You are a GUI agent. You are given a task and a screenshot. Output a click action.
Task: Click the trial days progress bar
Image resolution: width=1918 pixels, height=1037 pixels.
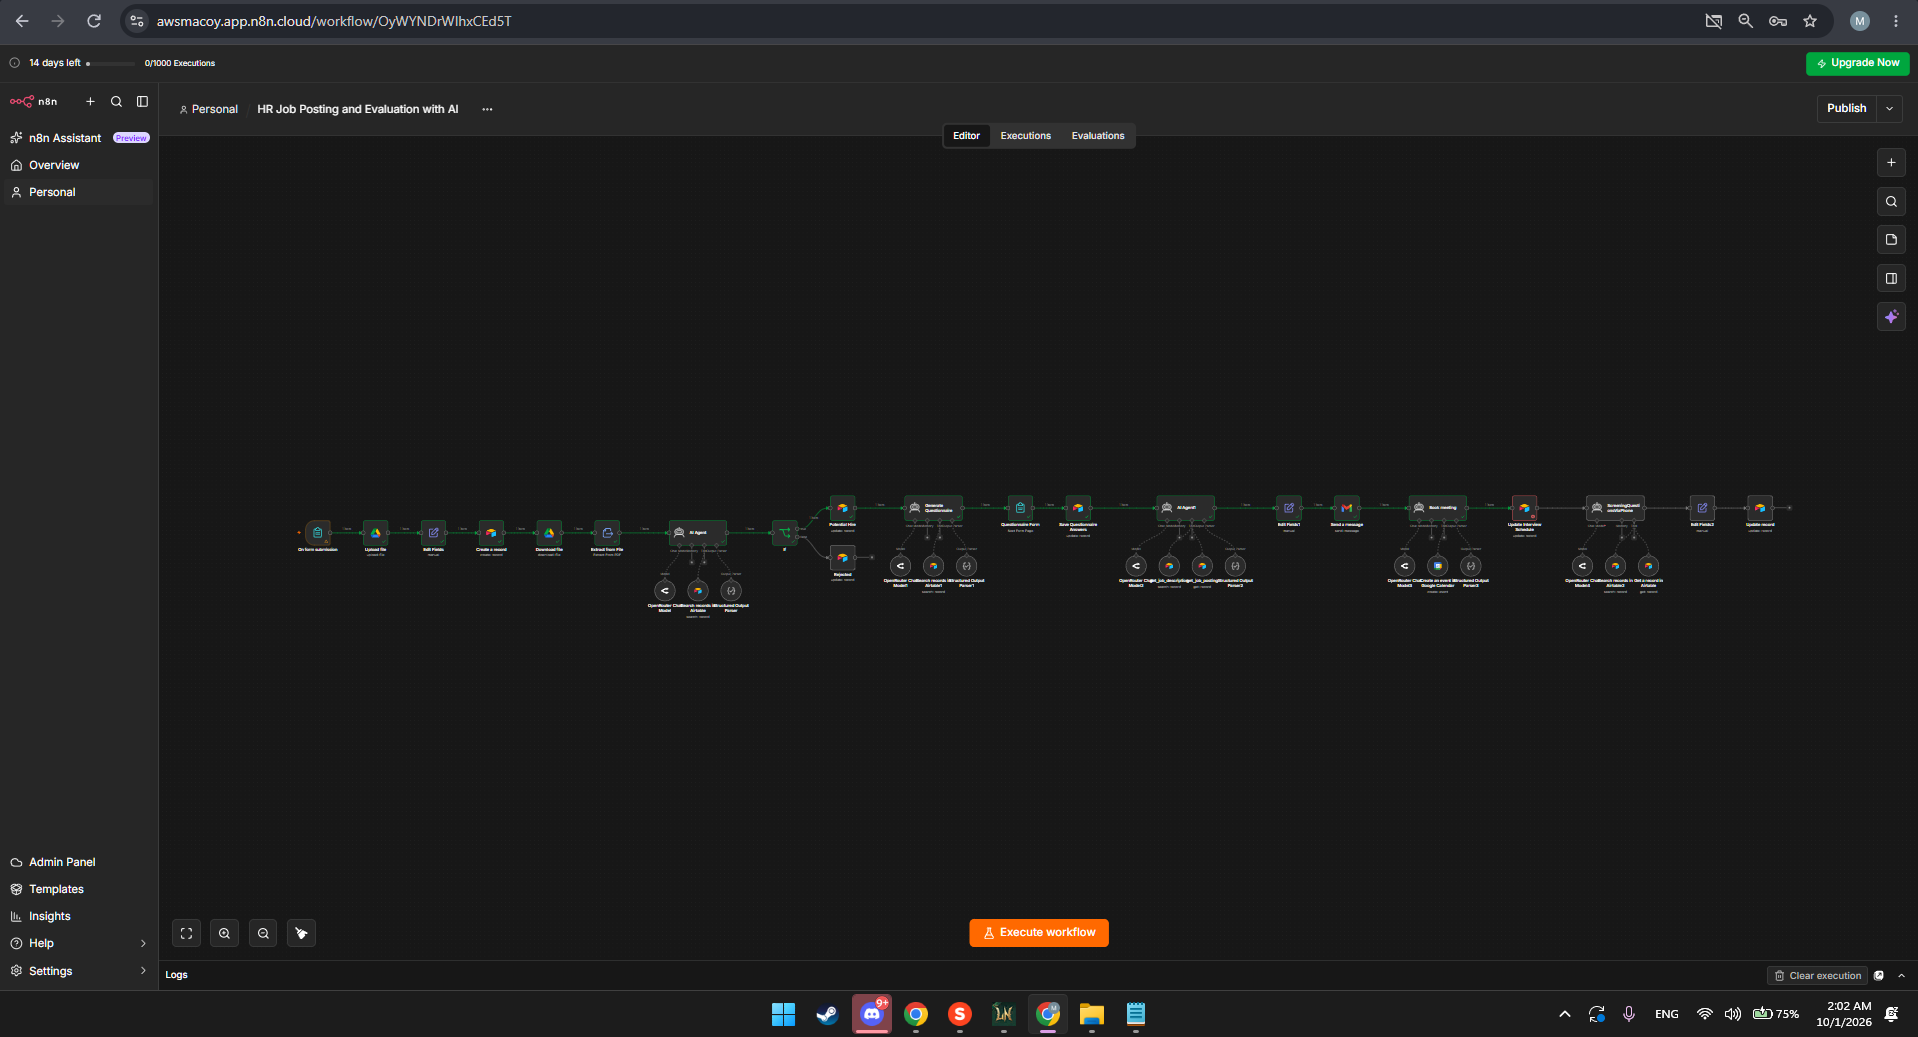point(111,63)
